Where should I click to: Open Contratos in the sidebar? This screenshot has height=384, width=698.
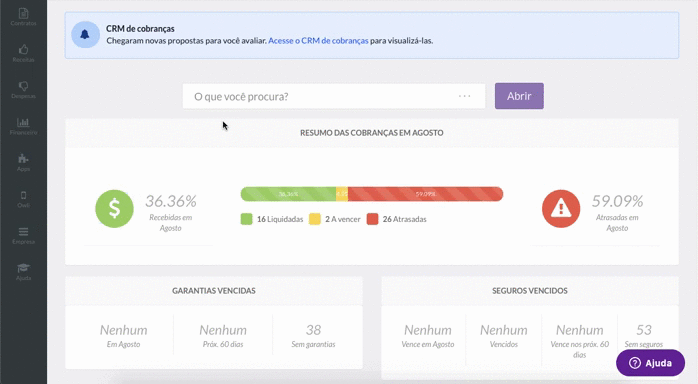point(23,17)
